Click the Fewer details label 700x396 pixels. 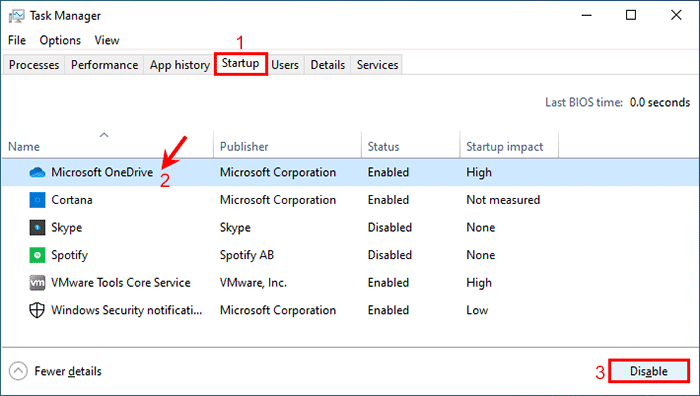[68, 371]
